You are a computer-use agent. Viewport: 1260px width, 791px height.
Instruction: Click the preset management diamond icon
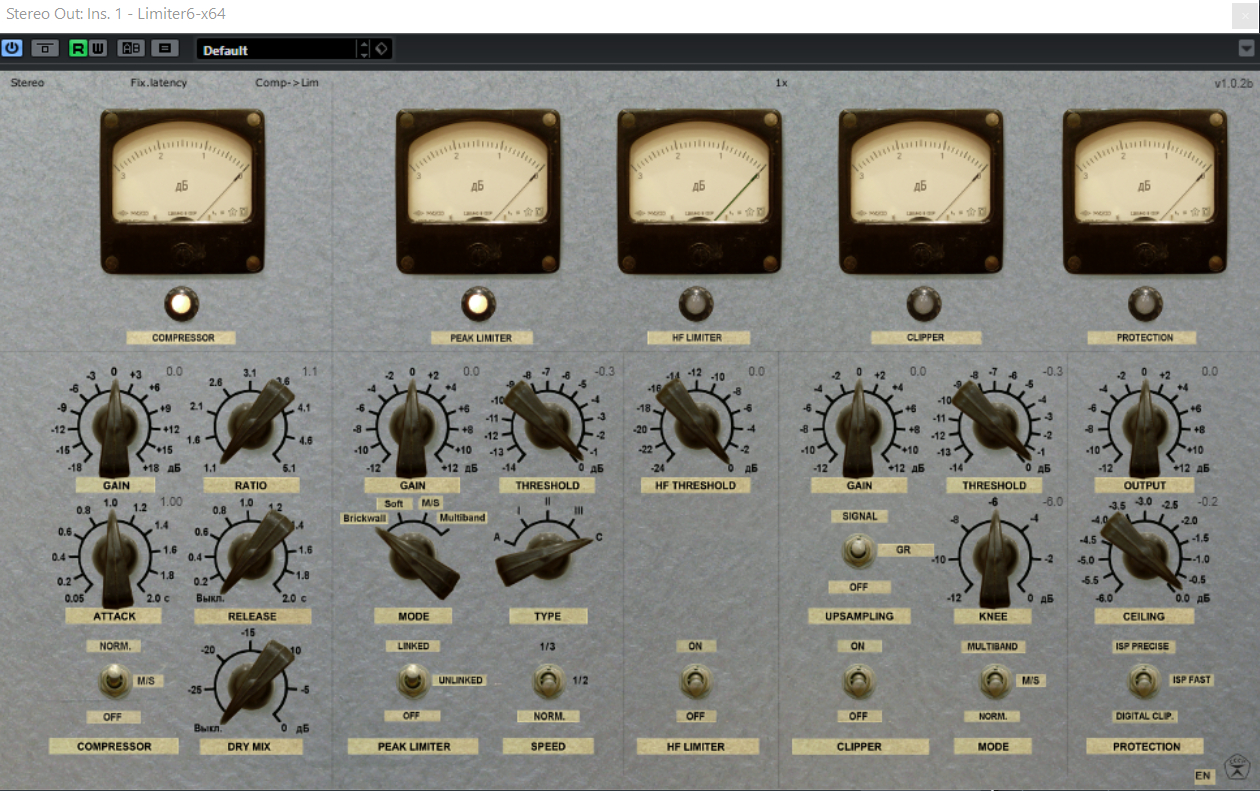tap(382, 49)
